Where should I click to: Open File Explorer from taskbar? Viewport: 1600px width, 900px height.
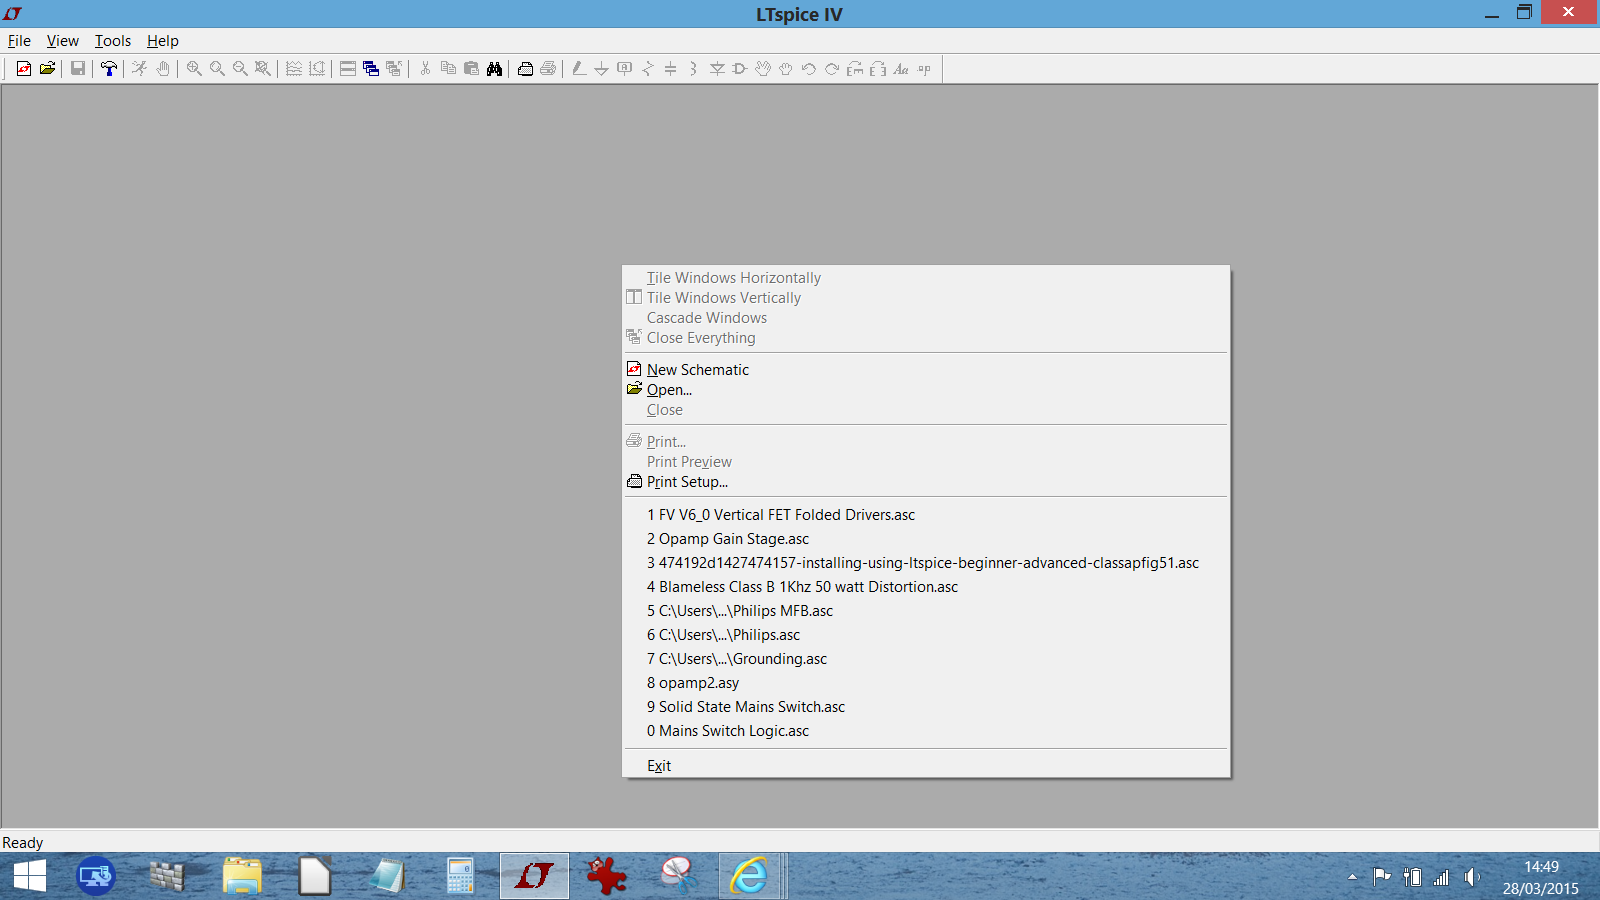[242, 877]
